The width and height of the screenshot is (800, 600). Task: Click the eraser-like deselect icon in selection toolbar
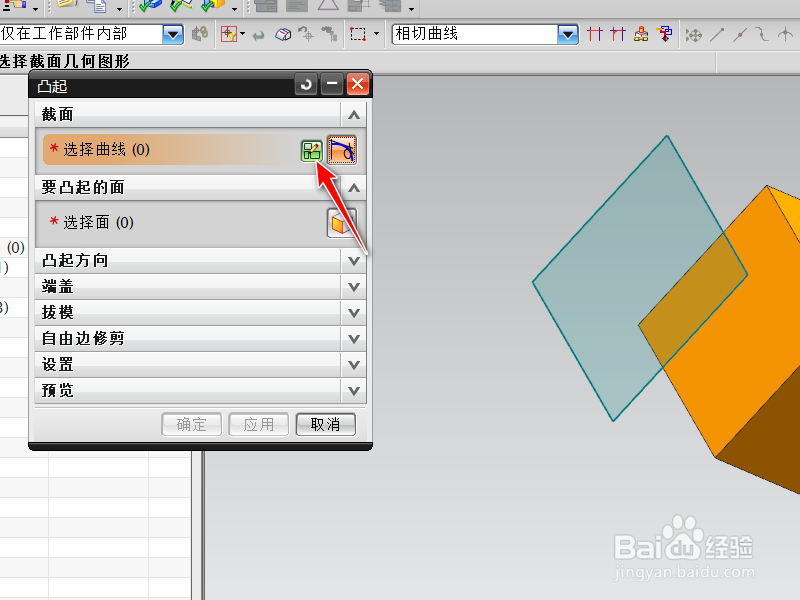pyautogui.click(x=283, y=35)
